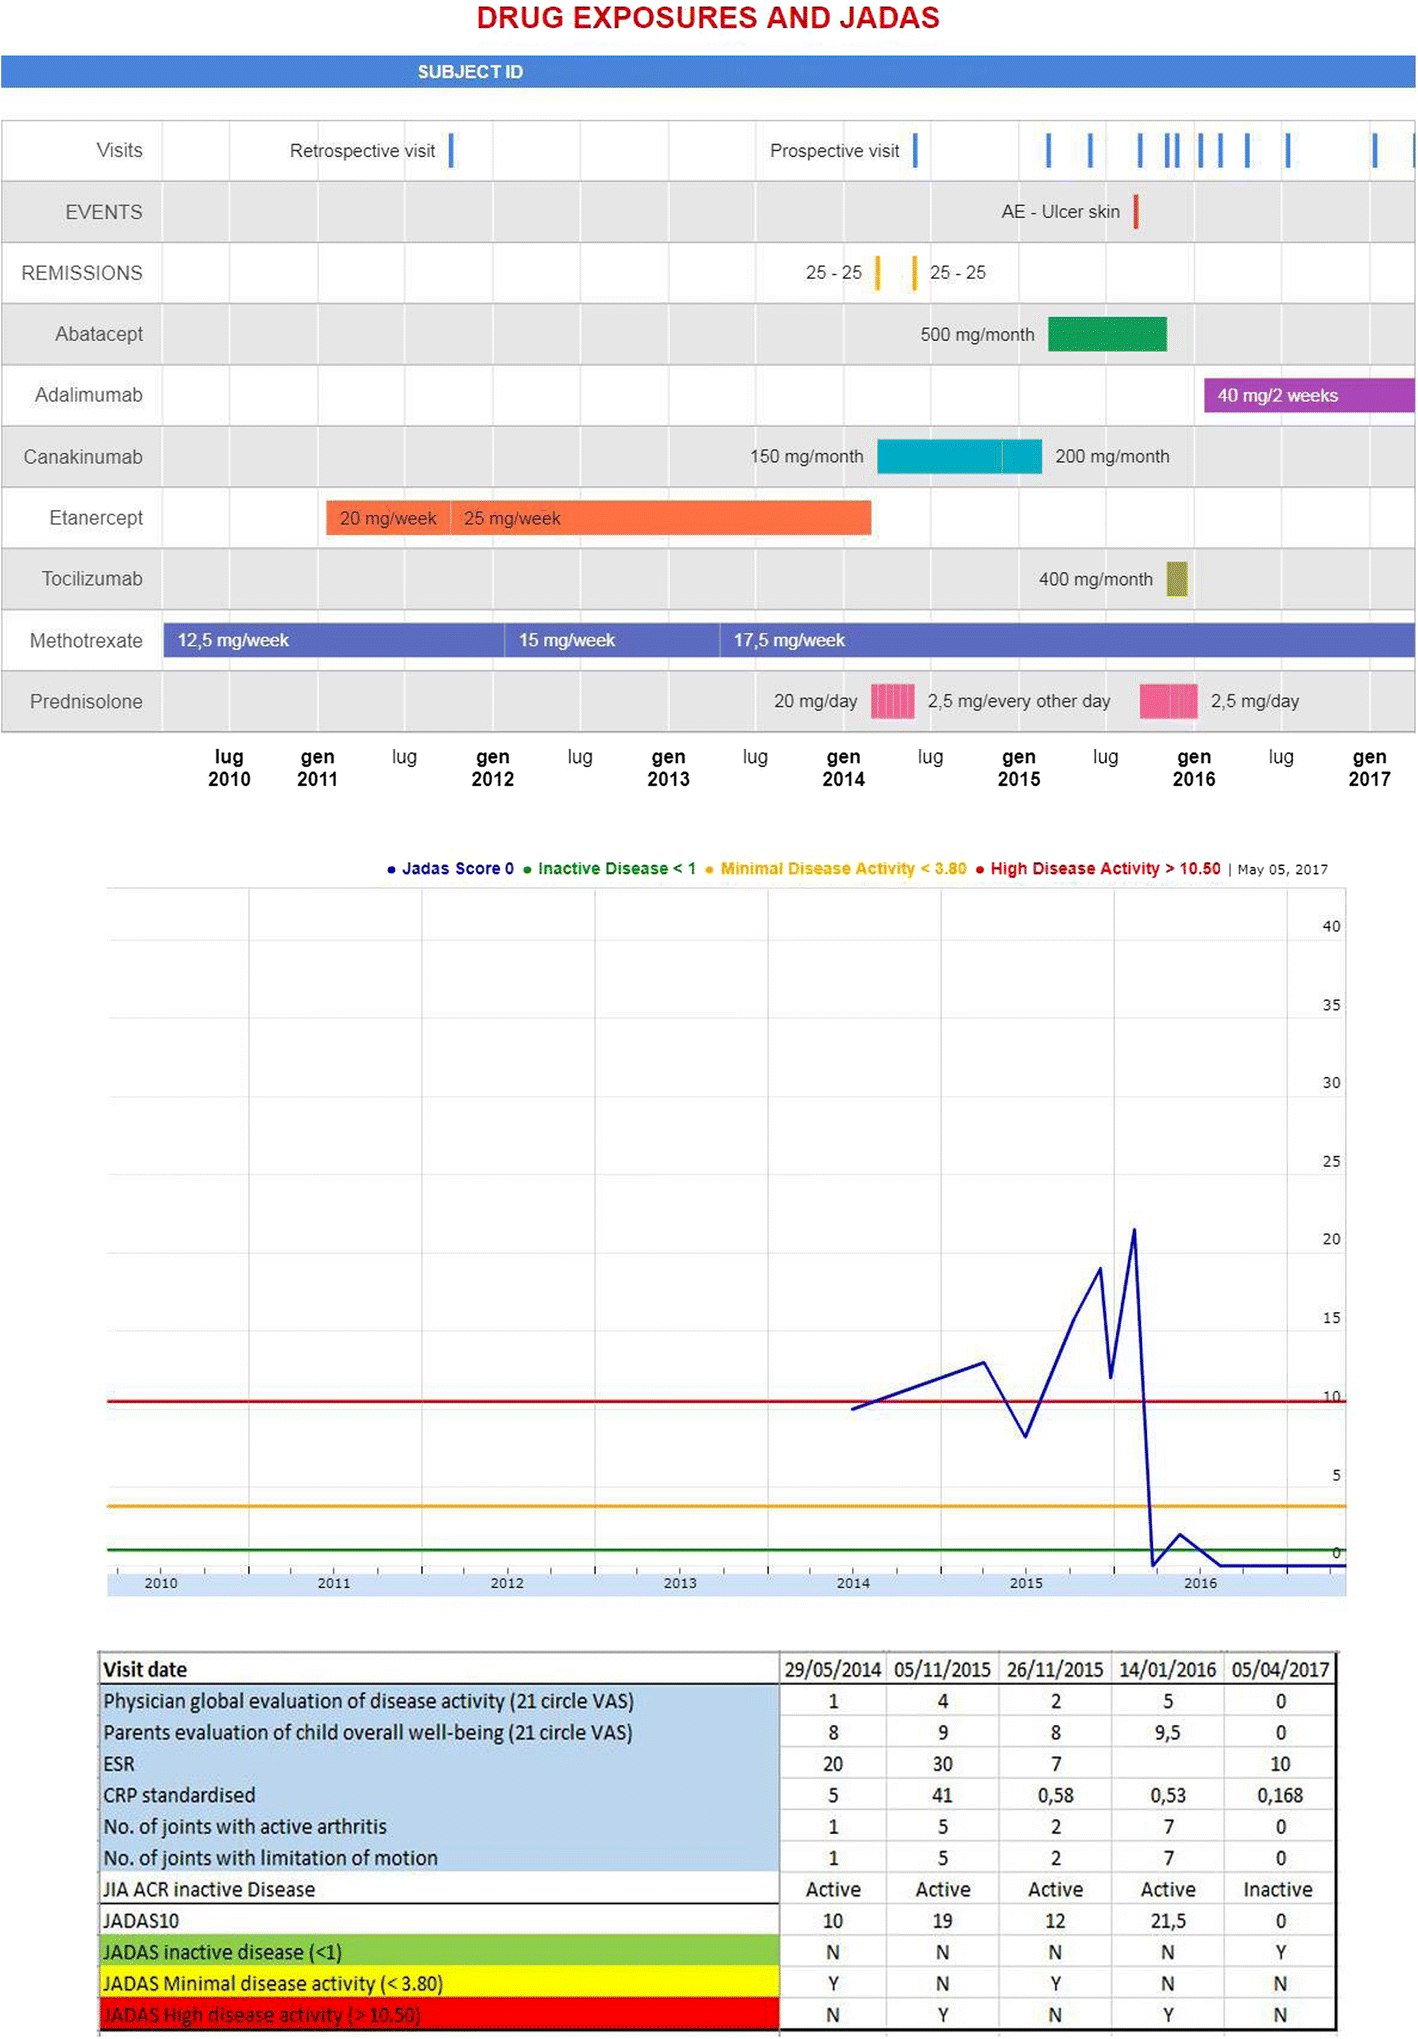Click the JADAS10 row label
The width and height of the screenshot is (1418, 2039).
141,1920
